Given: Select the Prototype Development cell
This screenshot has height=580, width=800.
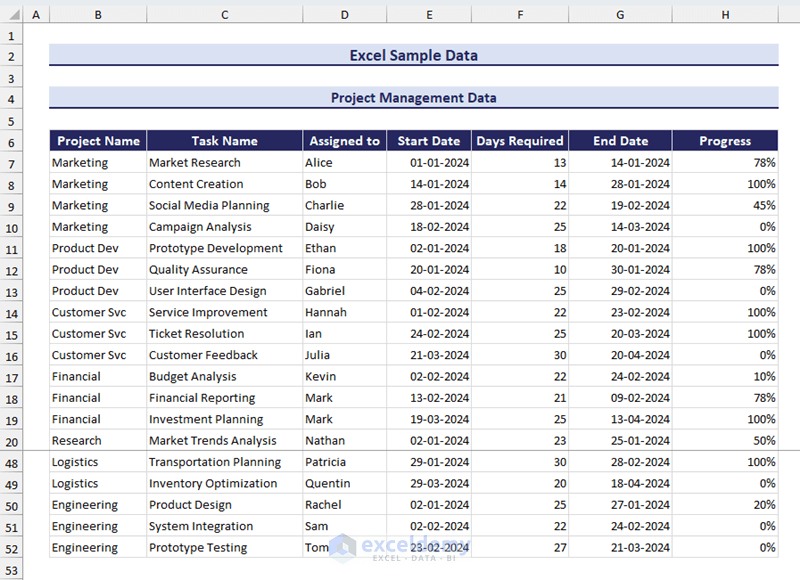Looking at the screenshot, I should (225, 248).
